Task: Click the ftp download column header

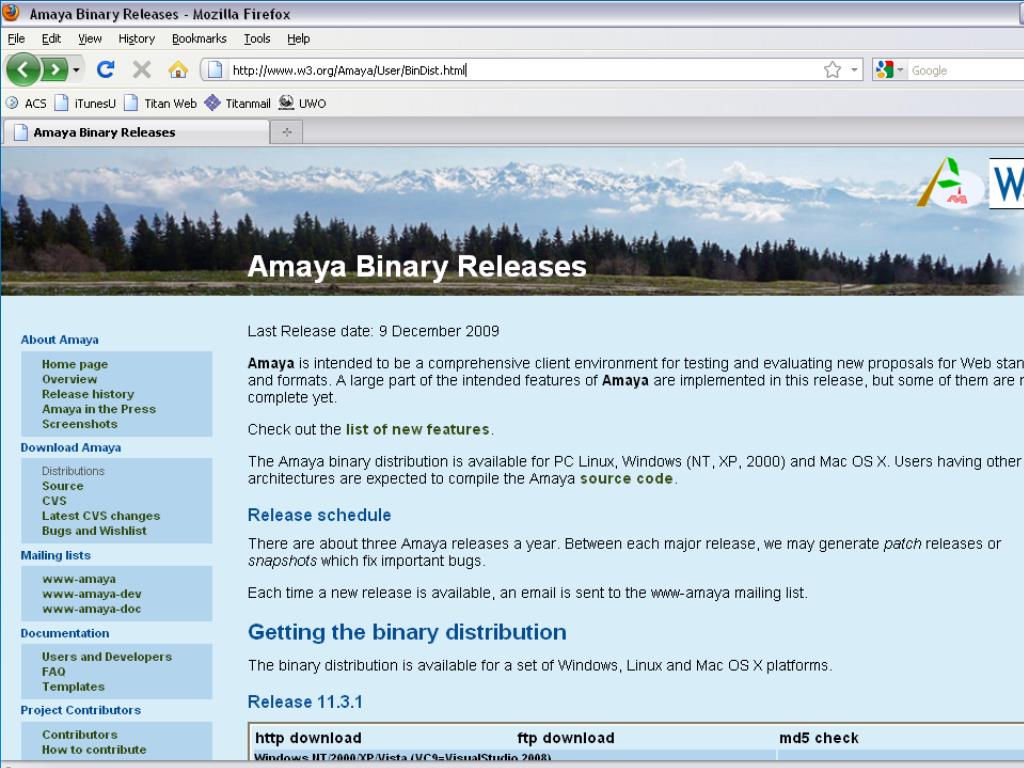Action: click(x=566, y=738)
